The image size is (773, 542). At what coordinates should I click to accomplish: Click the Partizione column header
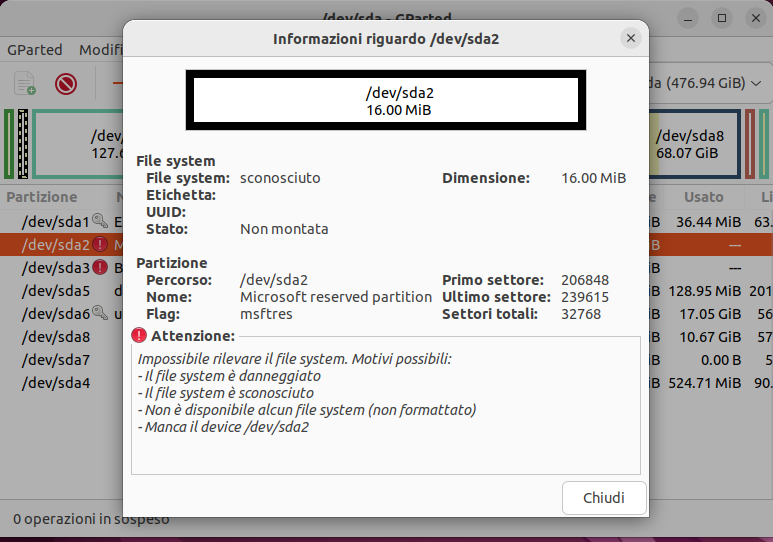(42, 197)
